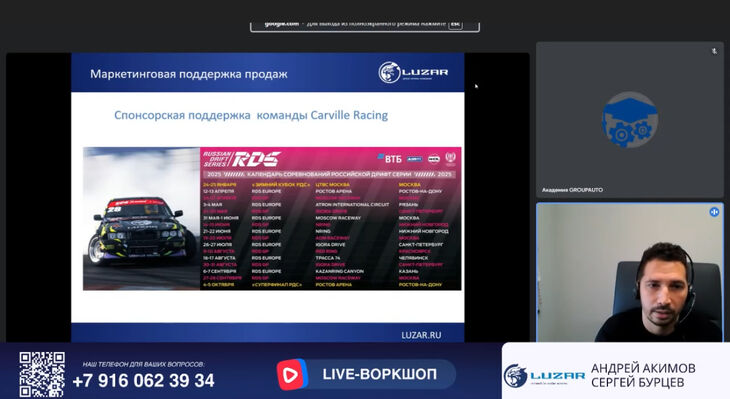Click the Esc key hint in fullscreen notice

click(x=455, y=24)
